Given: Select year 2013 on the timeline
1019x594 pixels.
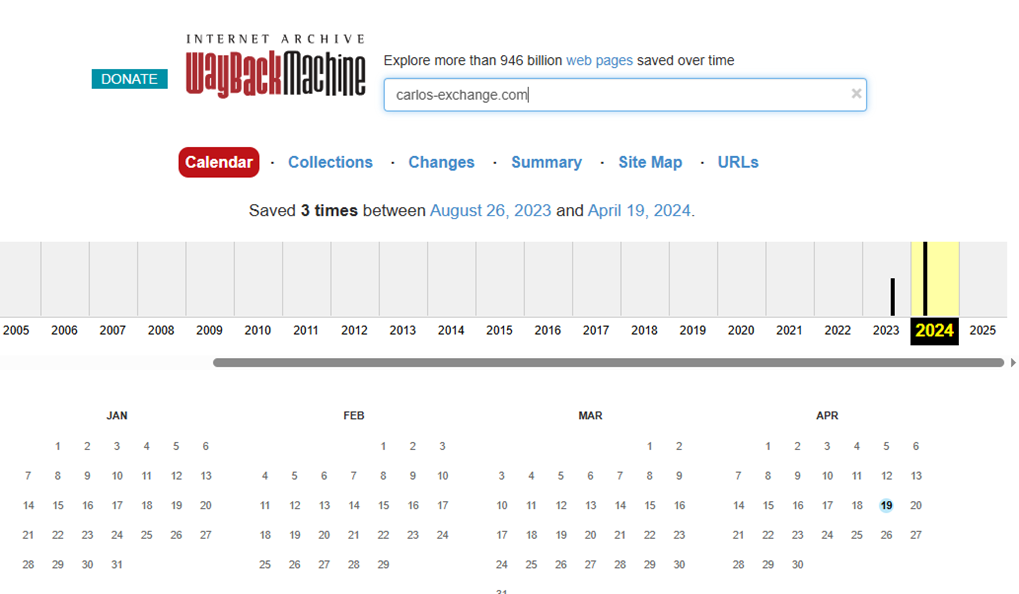Looking at the screenshot, I should point(403,330).
